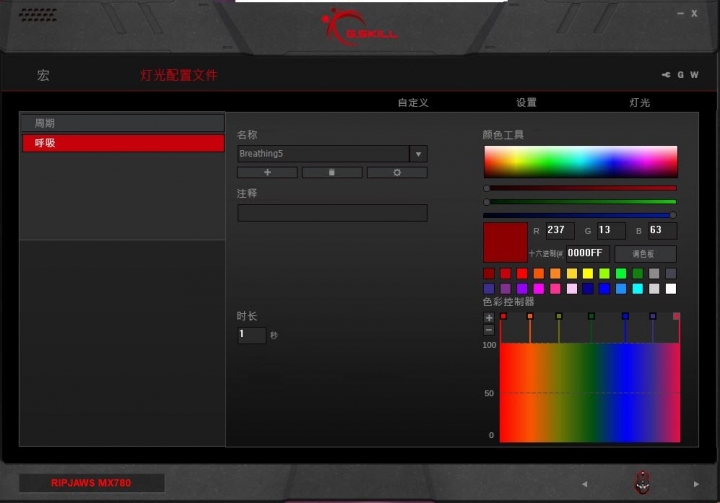The image size is (720, 503).
Task: Select the indigo gradient marker
Action: point(652,316)
